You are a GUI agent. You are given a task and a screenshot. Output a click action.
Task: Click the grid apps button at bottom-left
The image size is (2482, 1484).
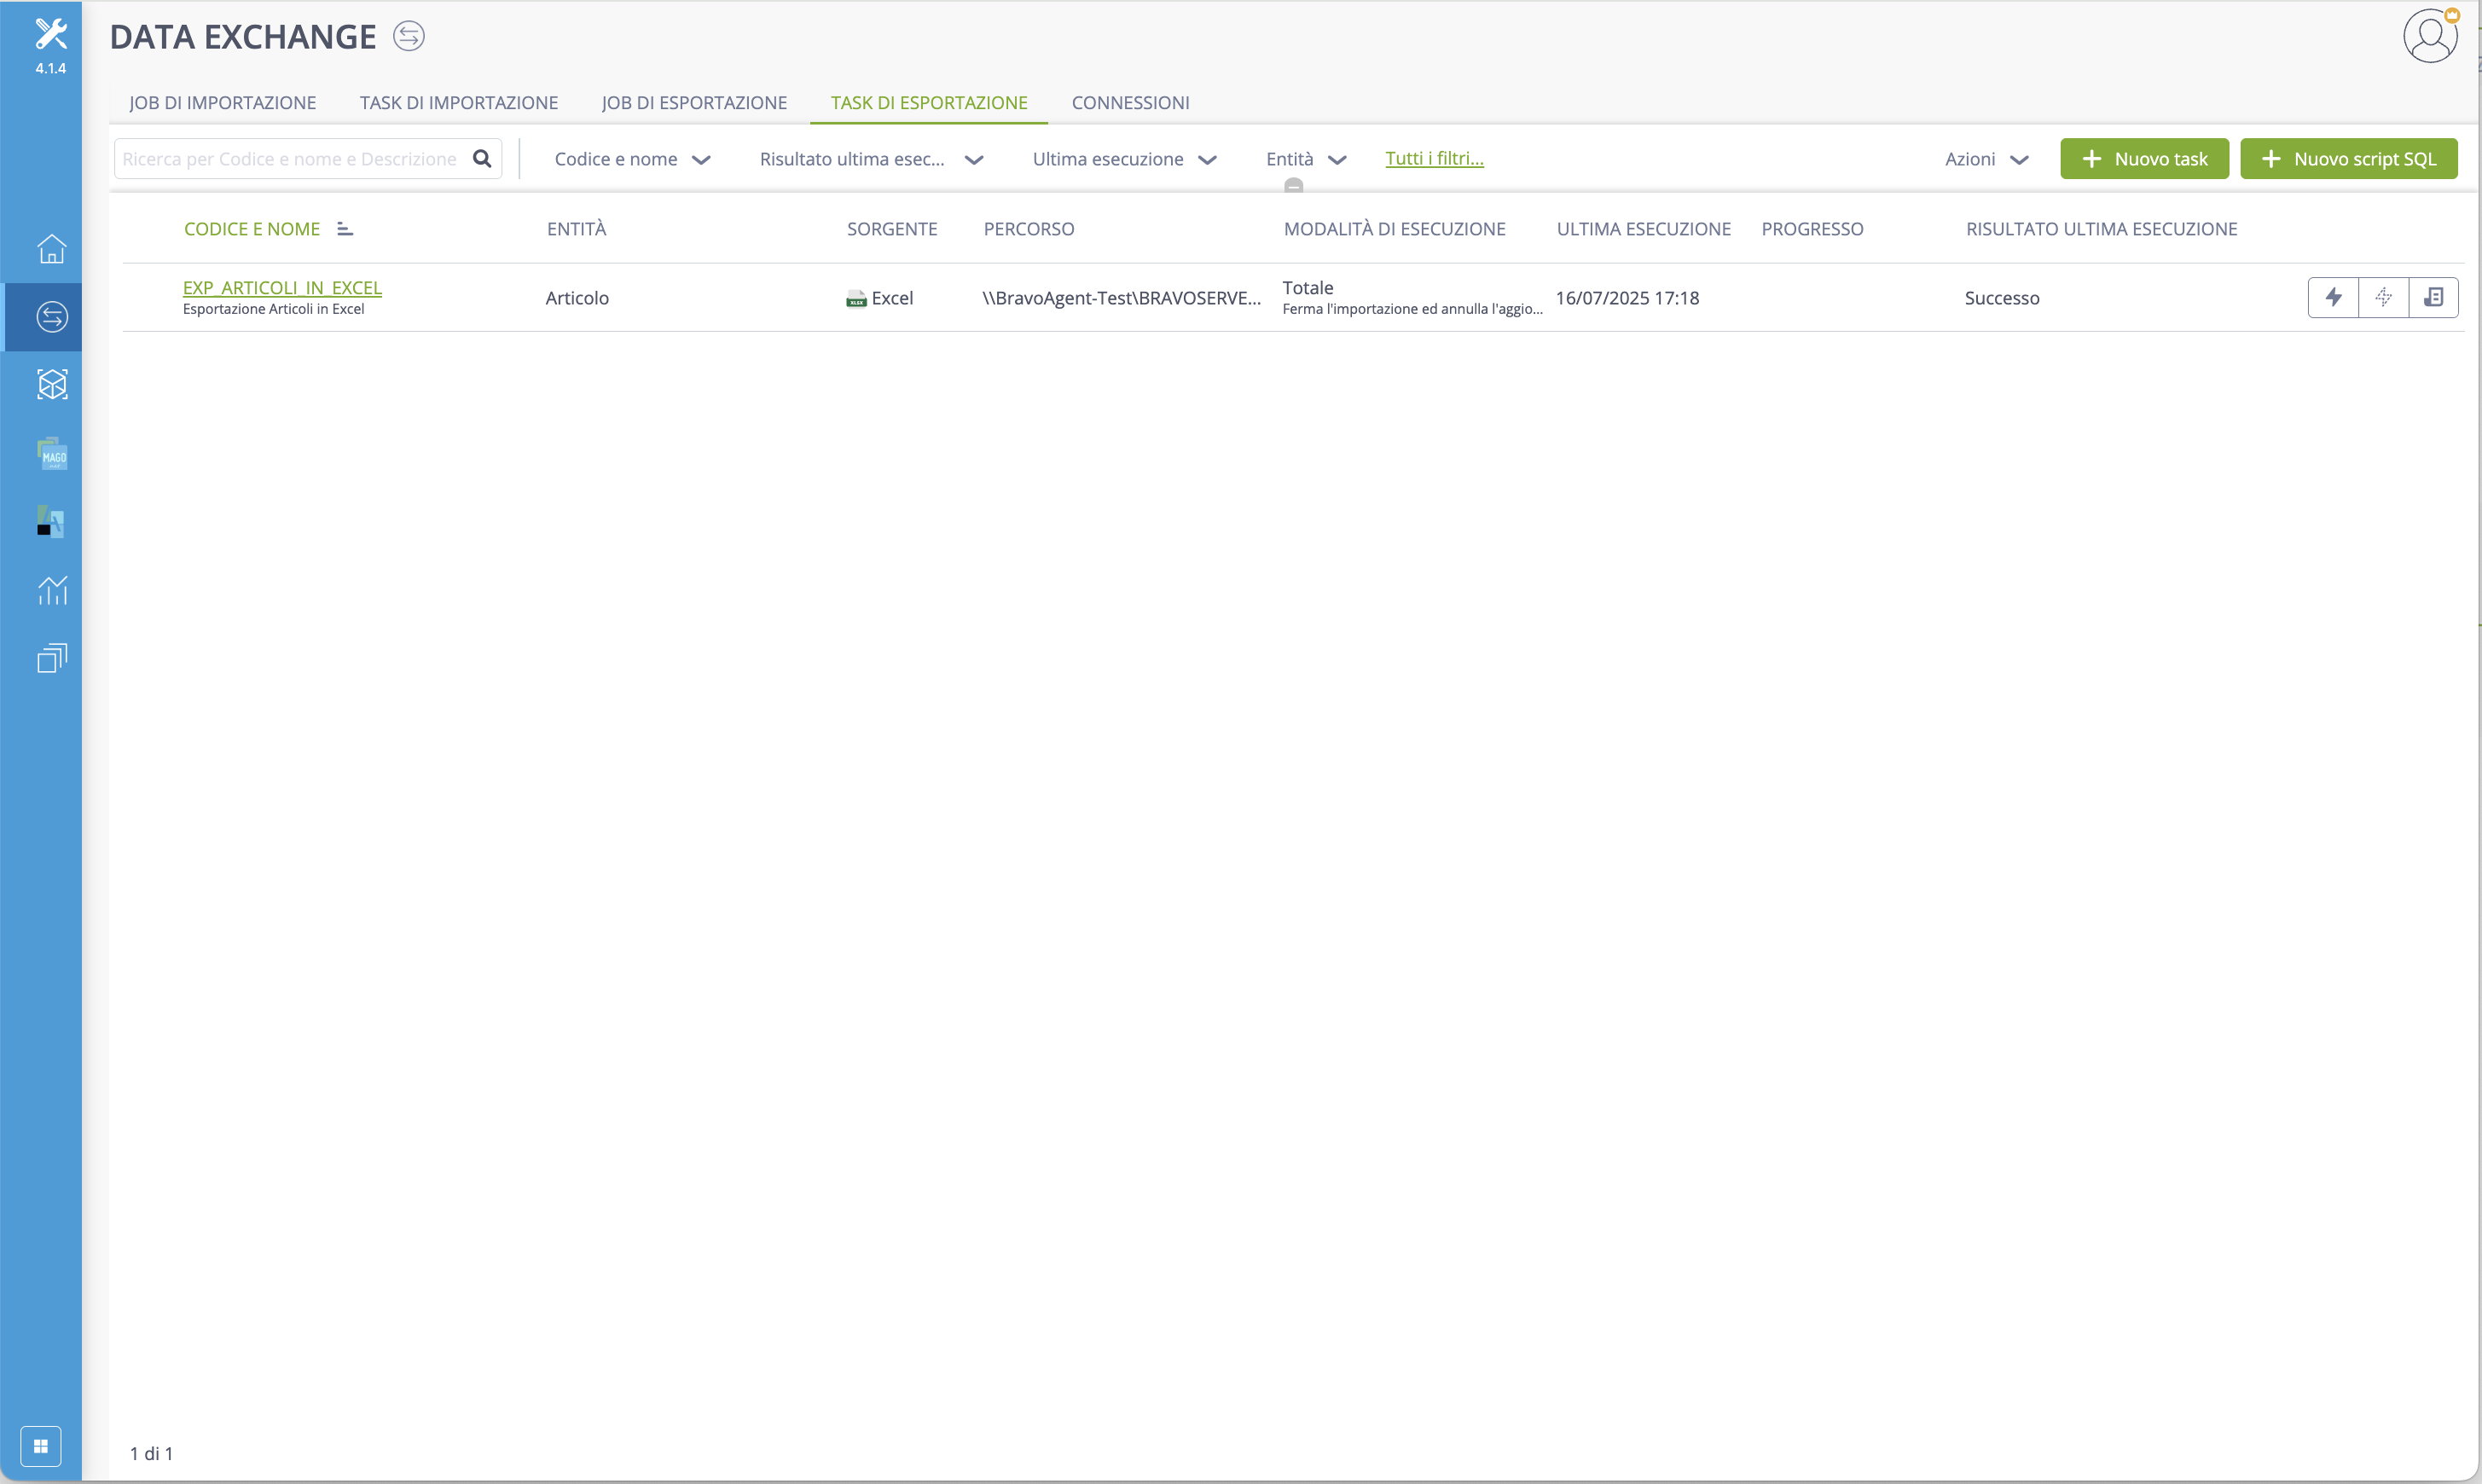[41, 1446]
